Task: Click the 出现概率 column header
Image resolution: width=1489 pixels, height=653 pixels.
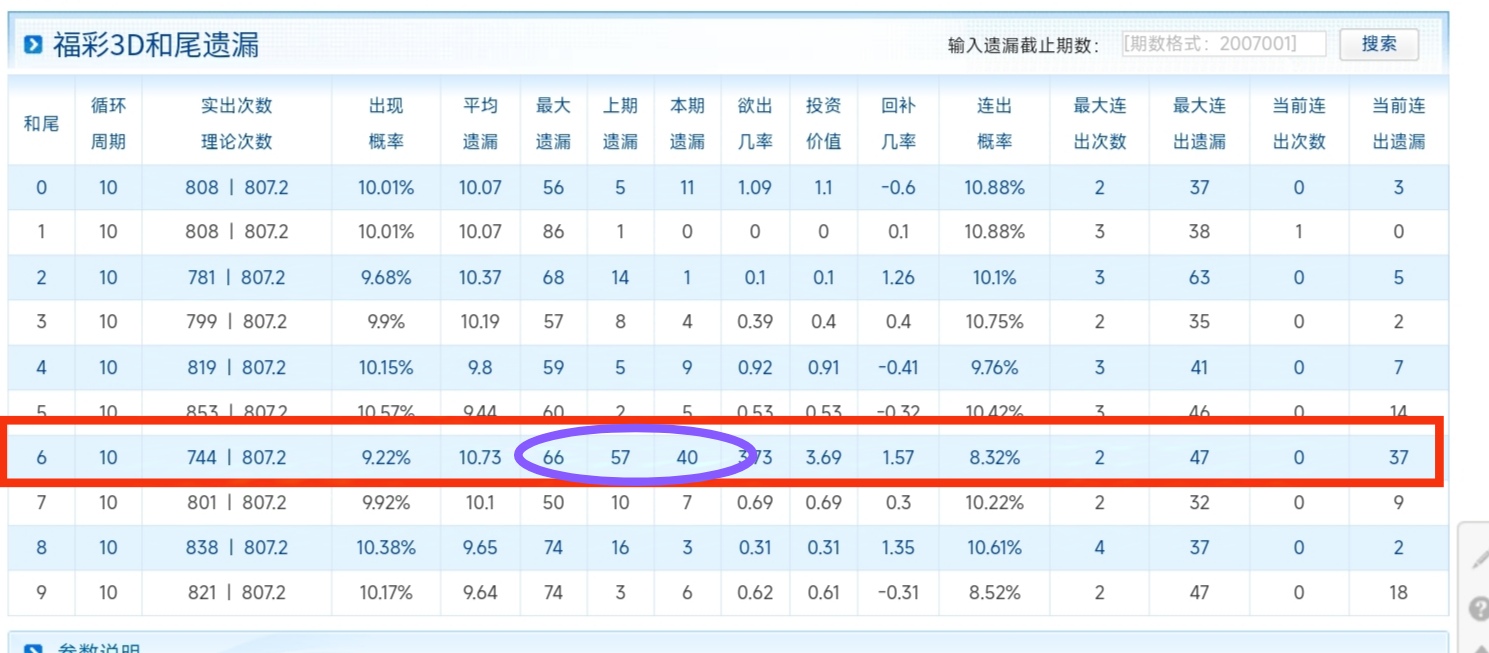Action: 386,123
